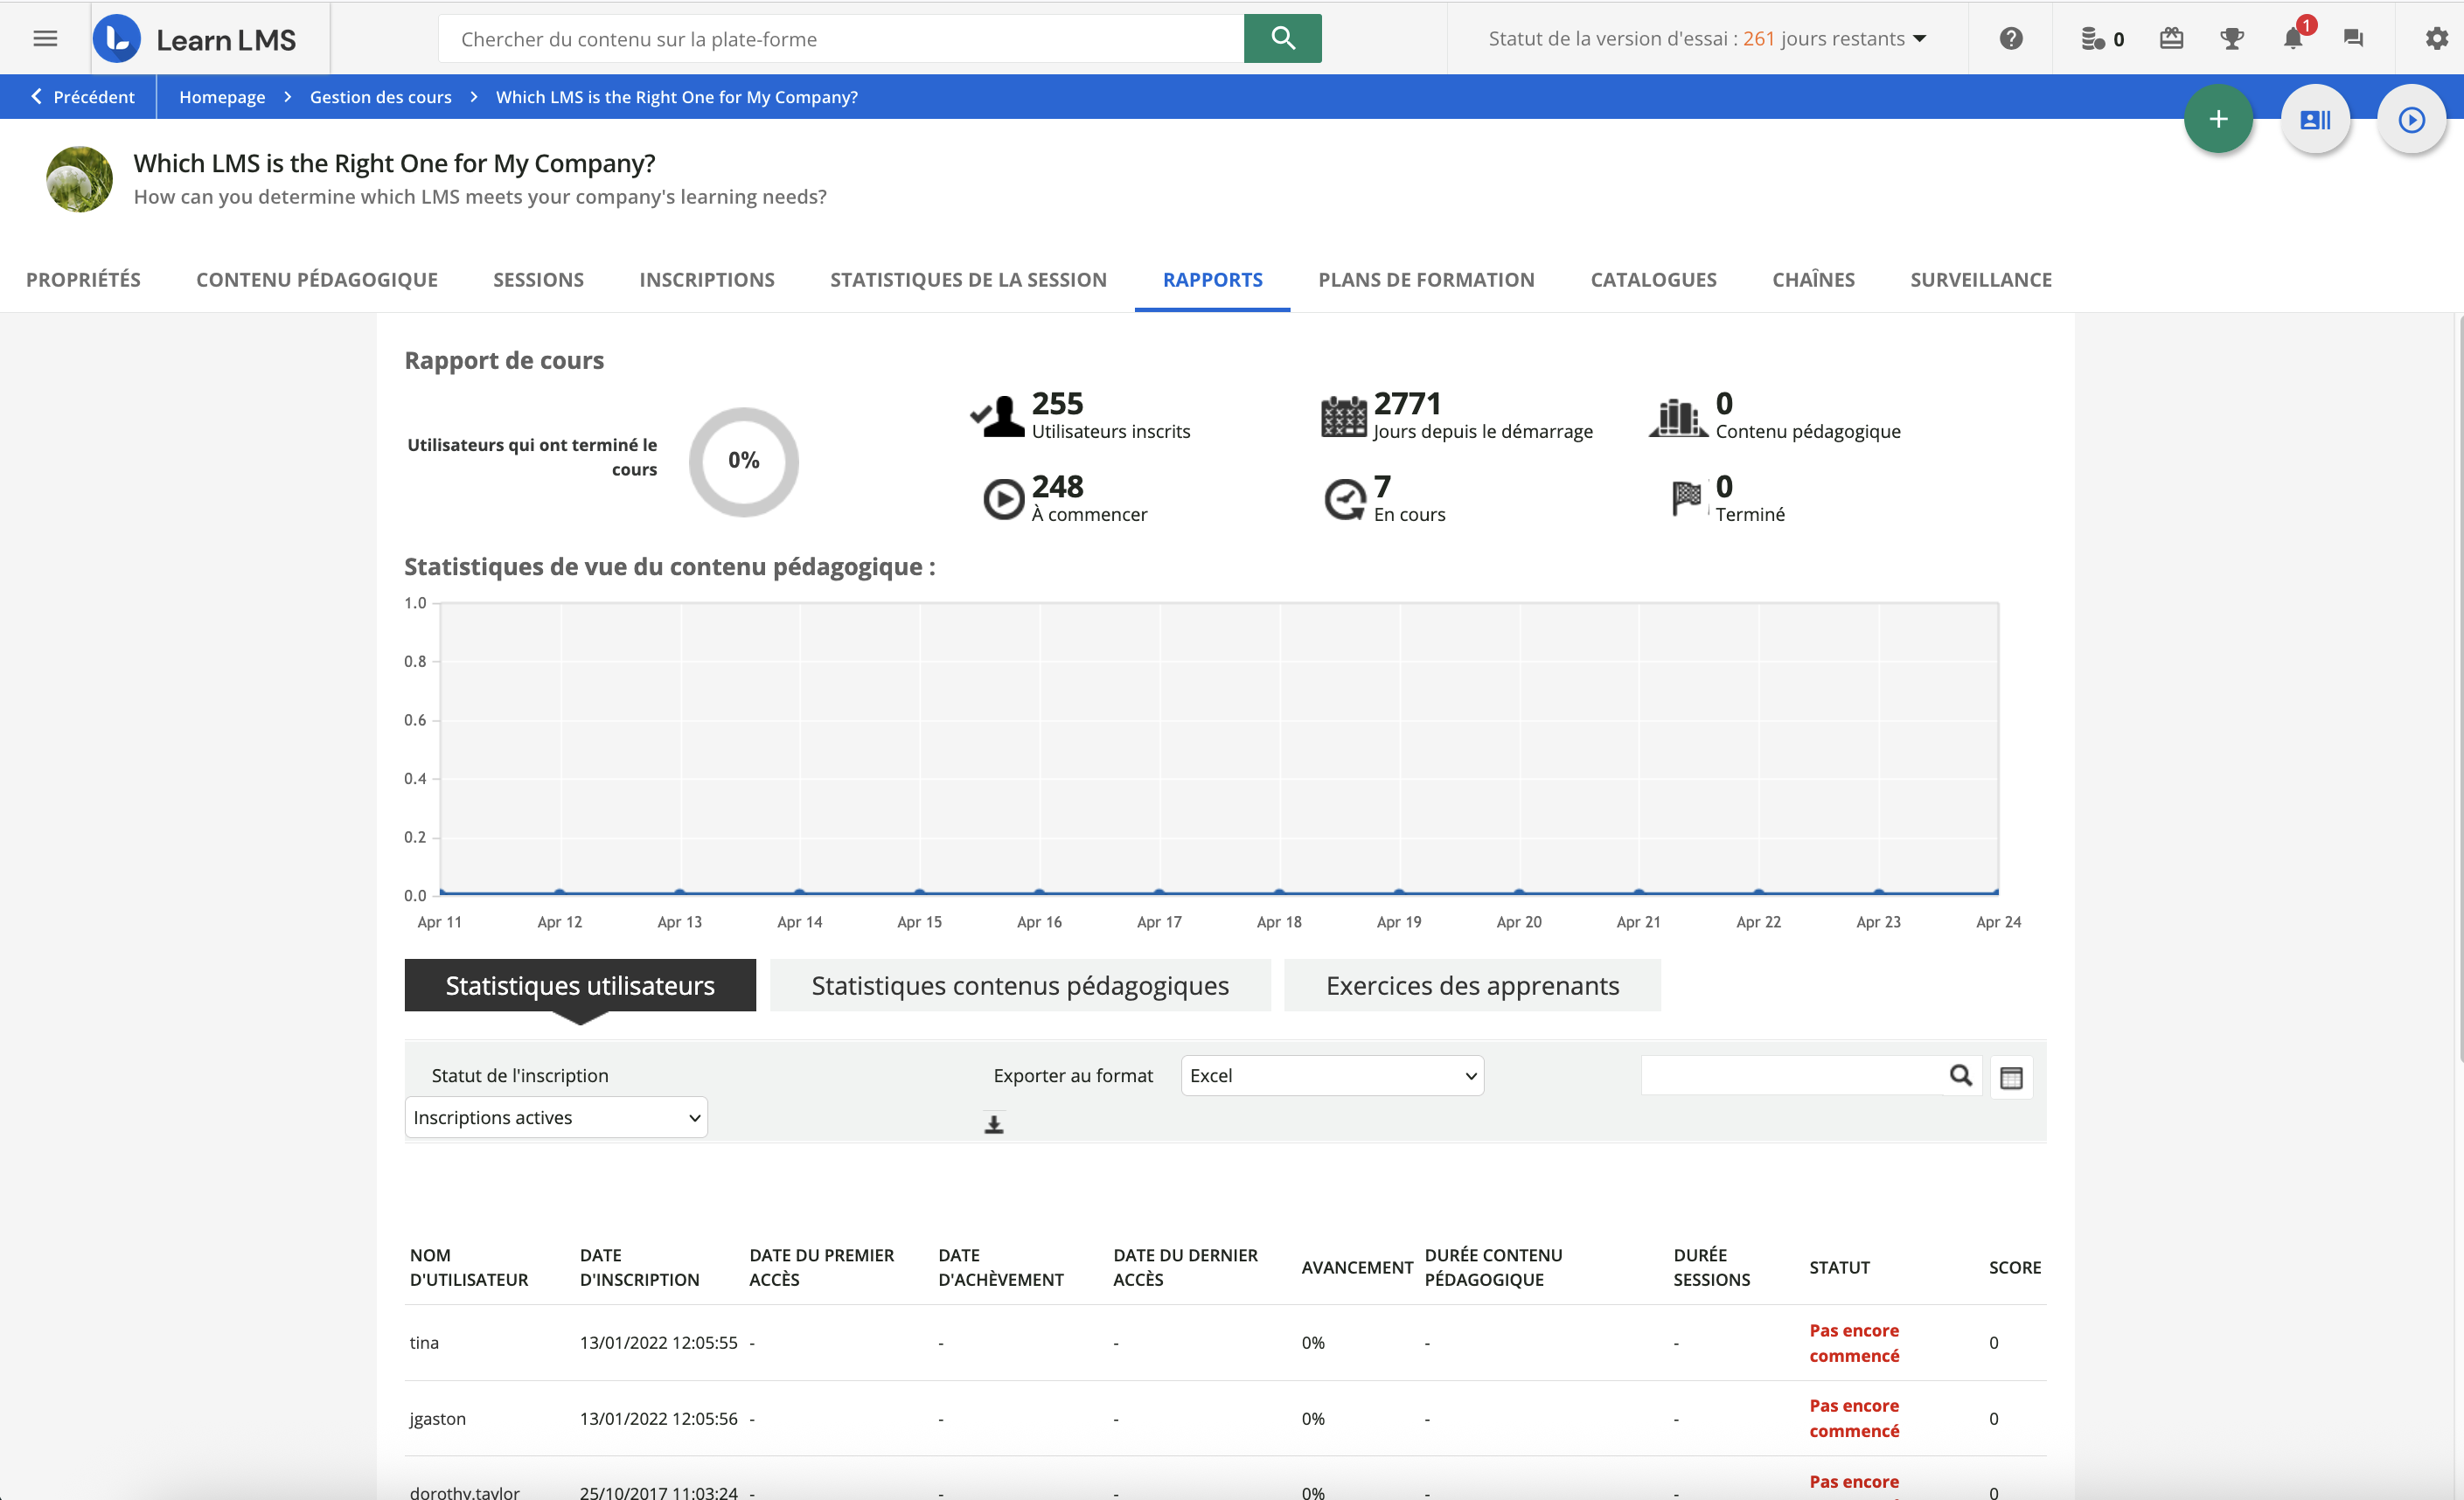Image resolution: width=2464 pixels, height=1500 pixels.
Task: Click username jgaston in table
Action: pos(437,1419)
